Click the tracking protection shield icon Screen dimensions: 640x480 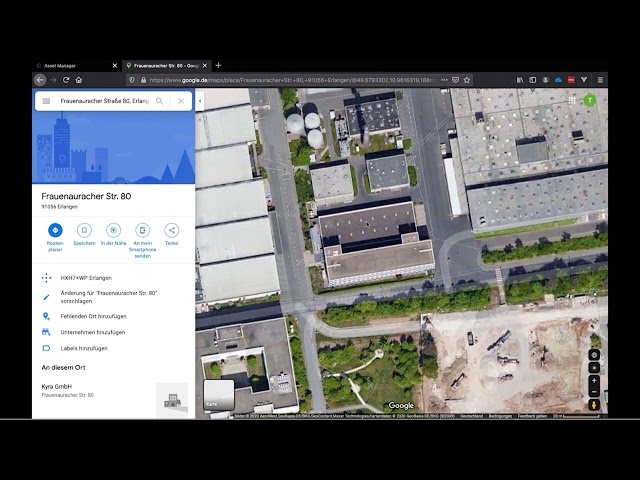pyautogui.click(x=132, y=80)
